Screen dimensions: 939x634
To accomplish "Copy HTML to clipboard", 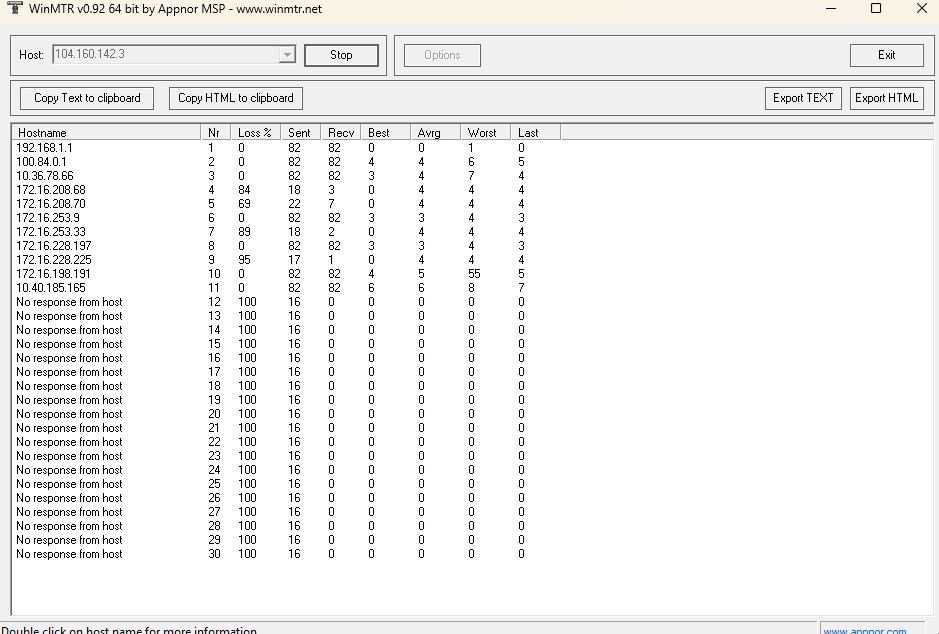I will tap(236, 98).
